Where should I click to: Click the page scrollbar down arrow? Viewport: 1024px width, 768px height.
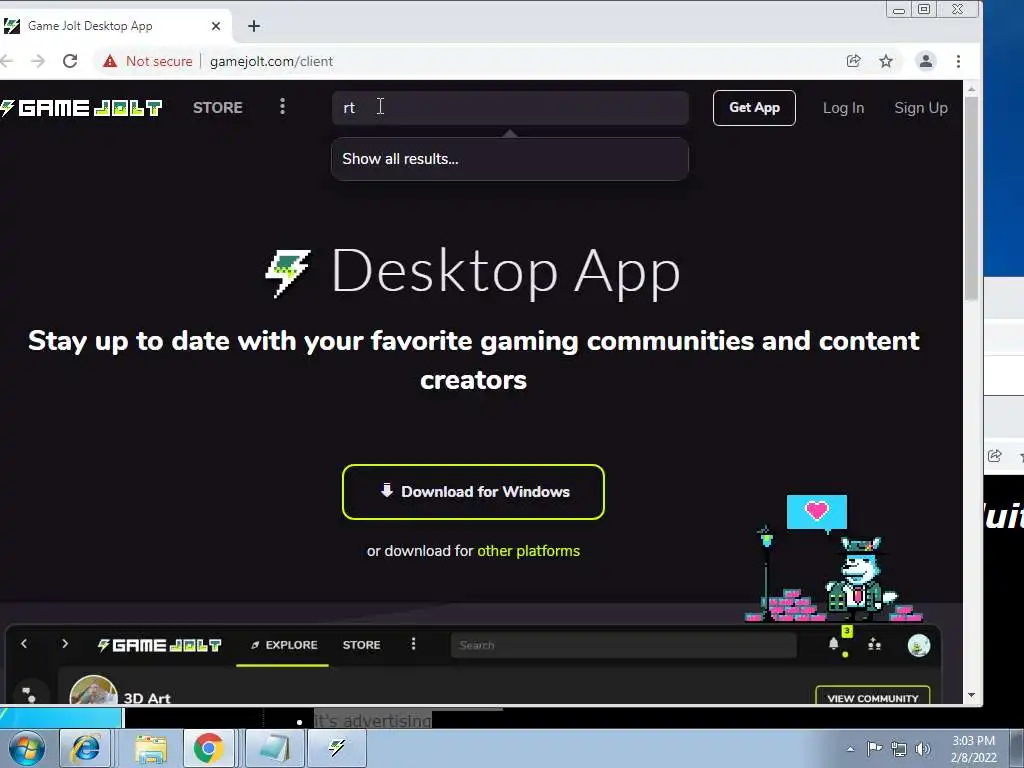(x=971, y=696)
